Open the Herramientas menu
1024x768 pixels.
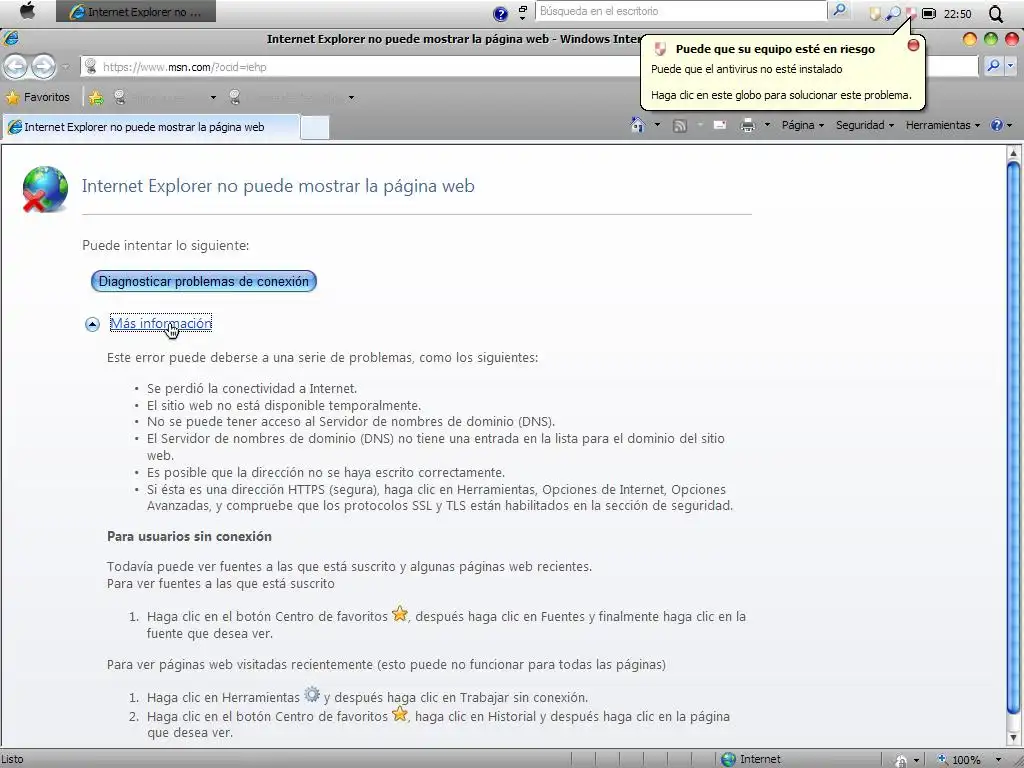tap(943, 125)
